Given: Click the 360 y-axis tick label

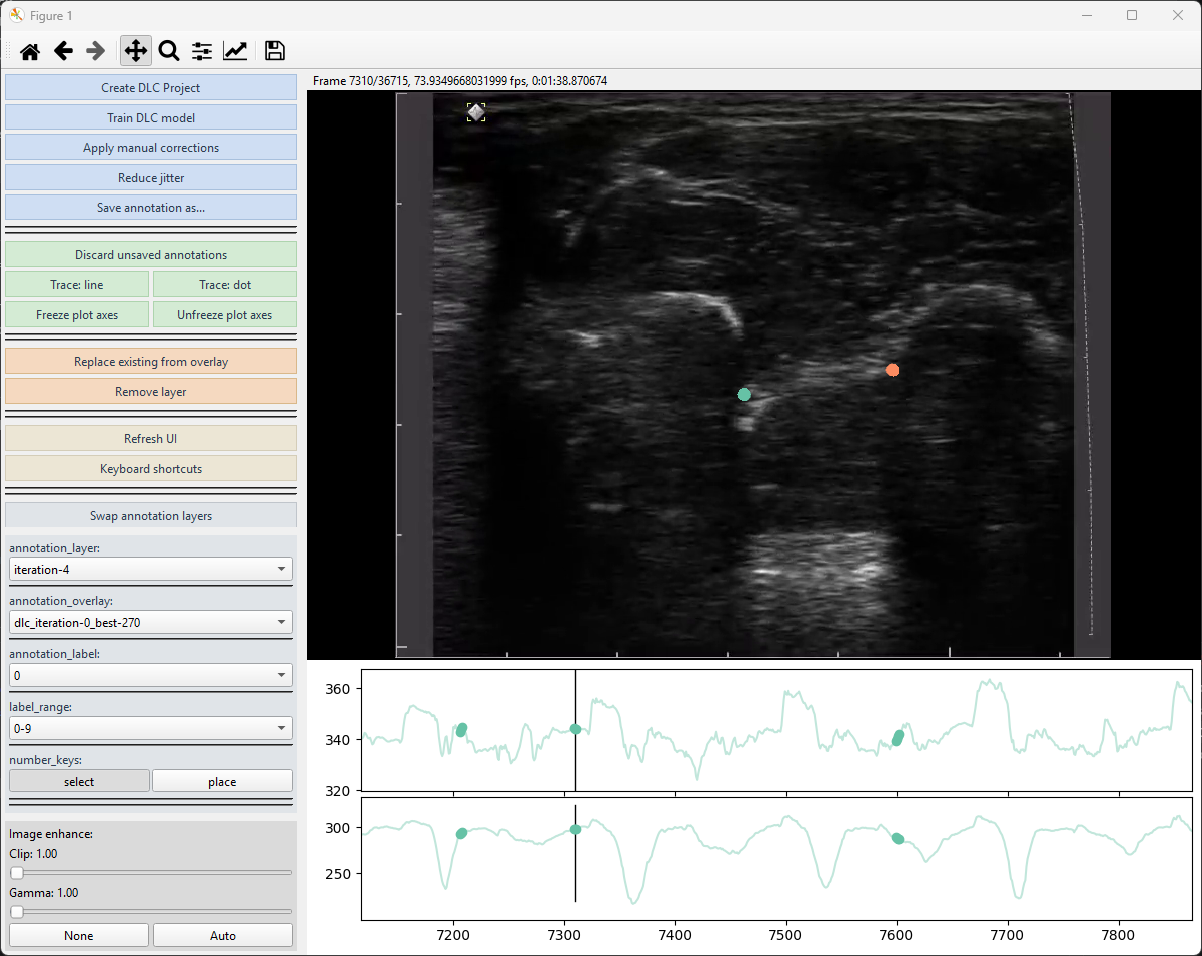Looking at the screenshot, I should (337, 689).
